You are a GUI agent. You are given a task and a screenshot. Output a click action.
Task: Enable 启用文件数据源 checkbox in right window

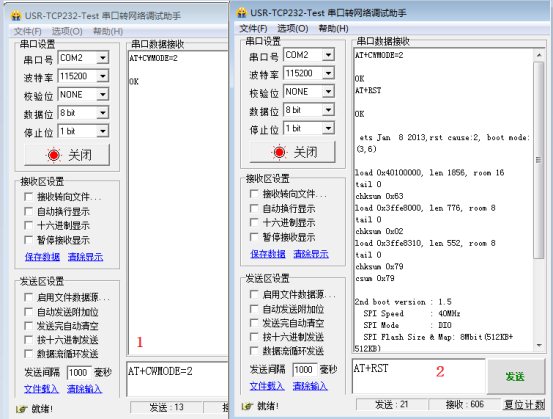[x=254, y=294]
